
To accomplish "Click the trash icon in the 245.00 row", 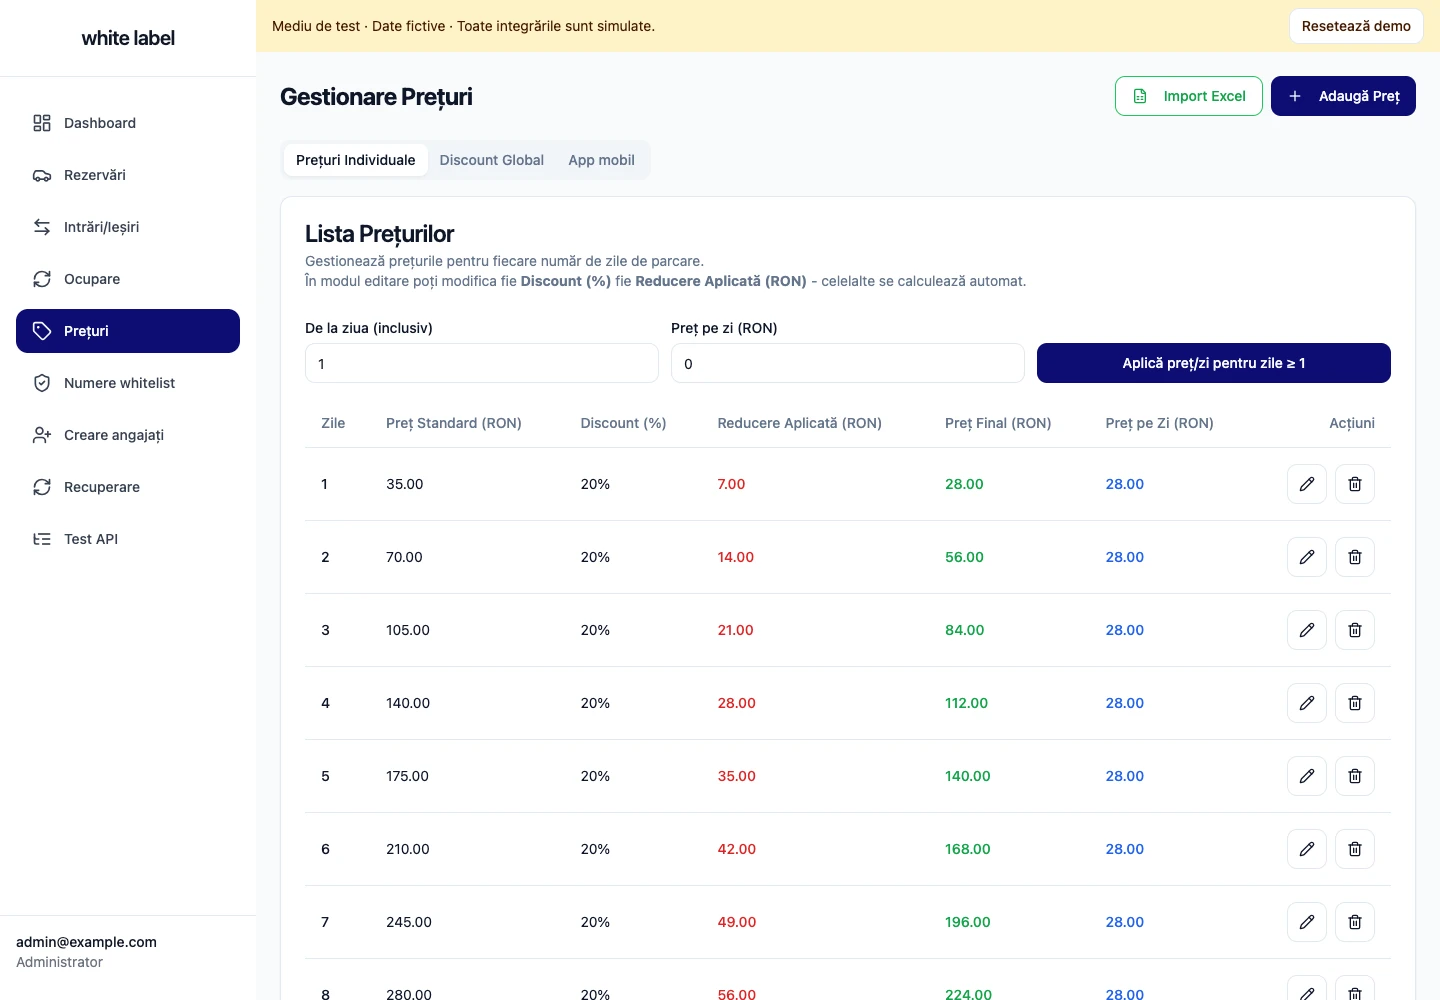I will 1354,922.
